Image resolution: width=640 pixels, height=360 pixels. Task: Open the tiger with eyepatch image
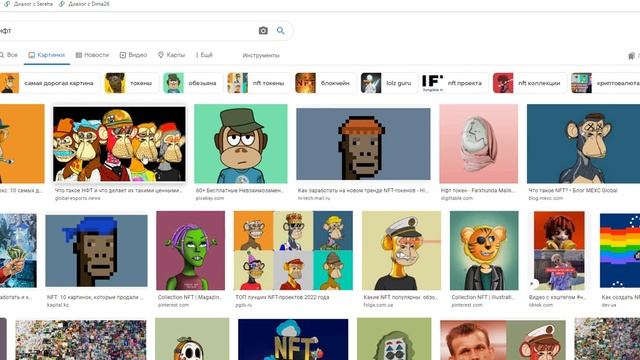(x=484, y=251)
